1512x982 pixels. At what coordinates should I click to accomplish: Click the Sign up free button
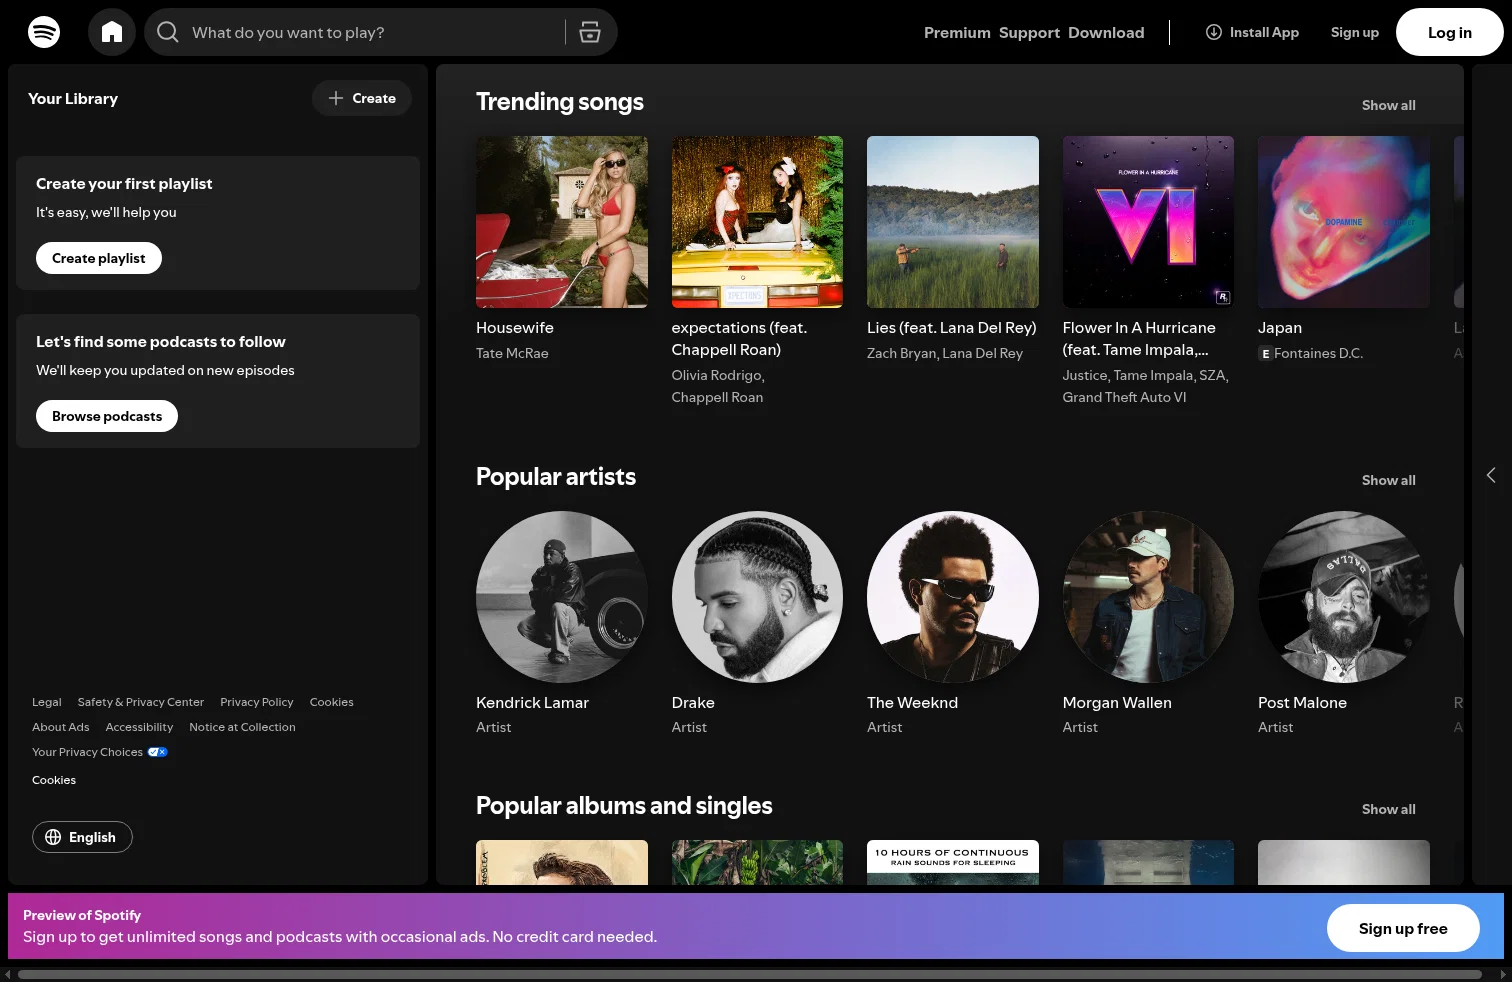click(1403, 928)
